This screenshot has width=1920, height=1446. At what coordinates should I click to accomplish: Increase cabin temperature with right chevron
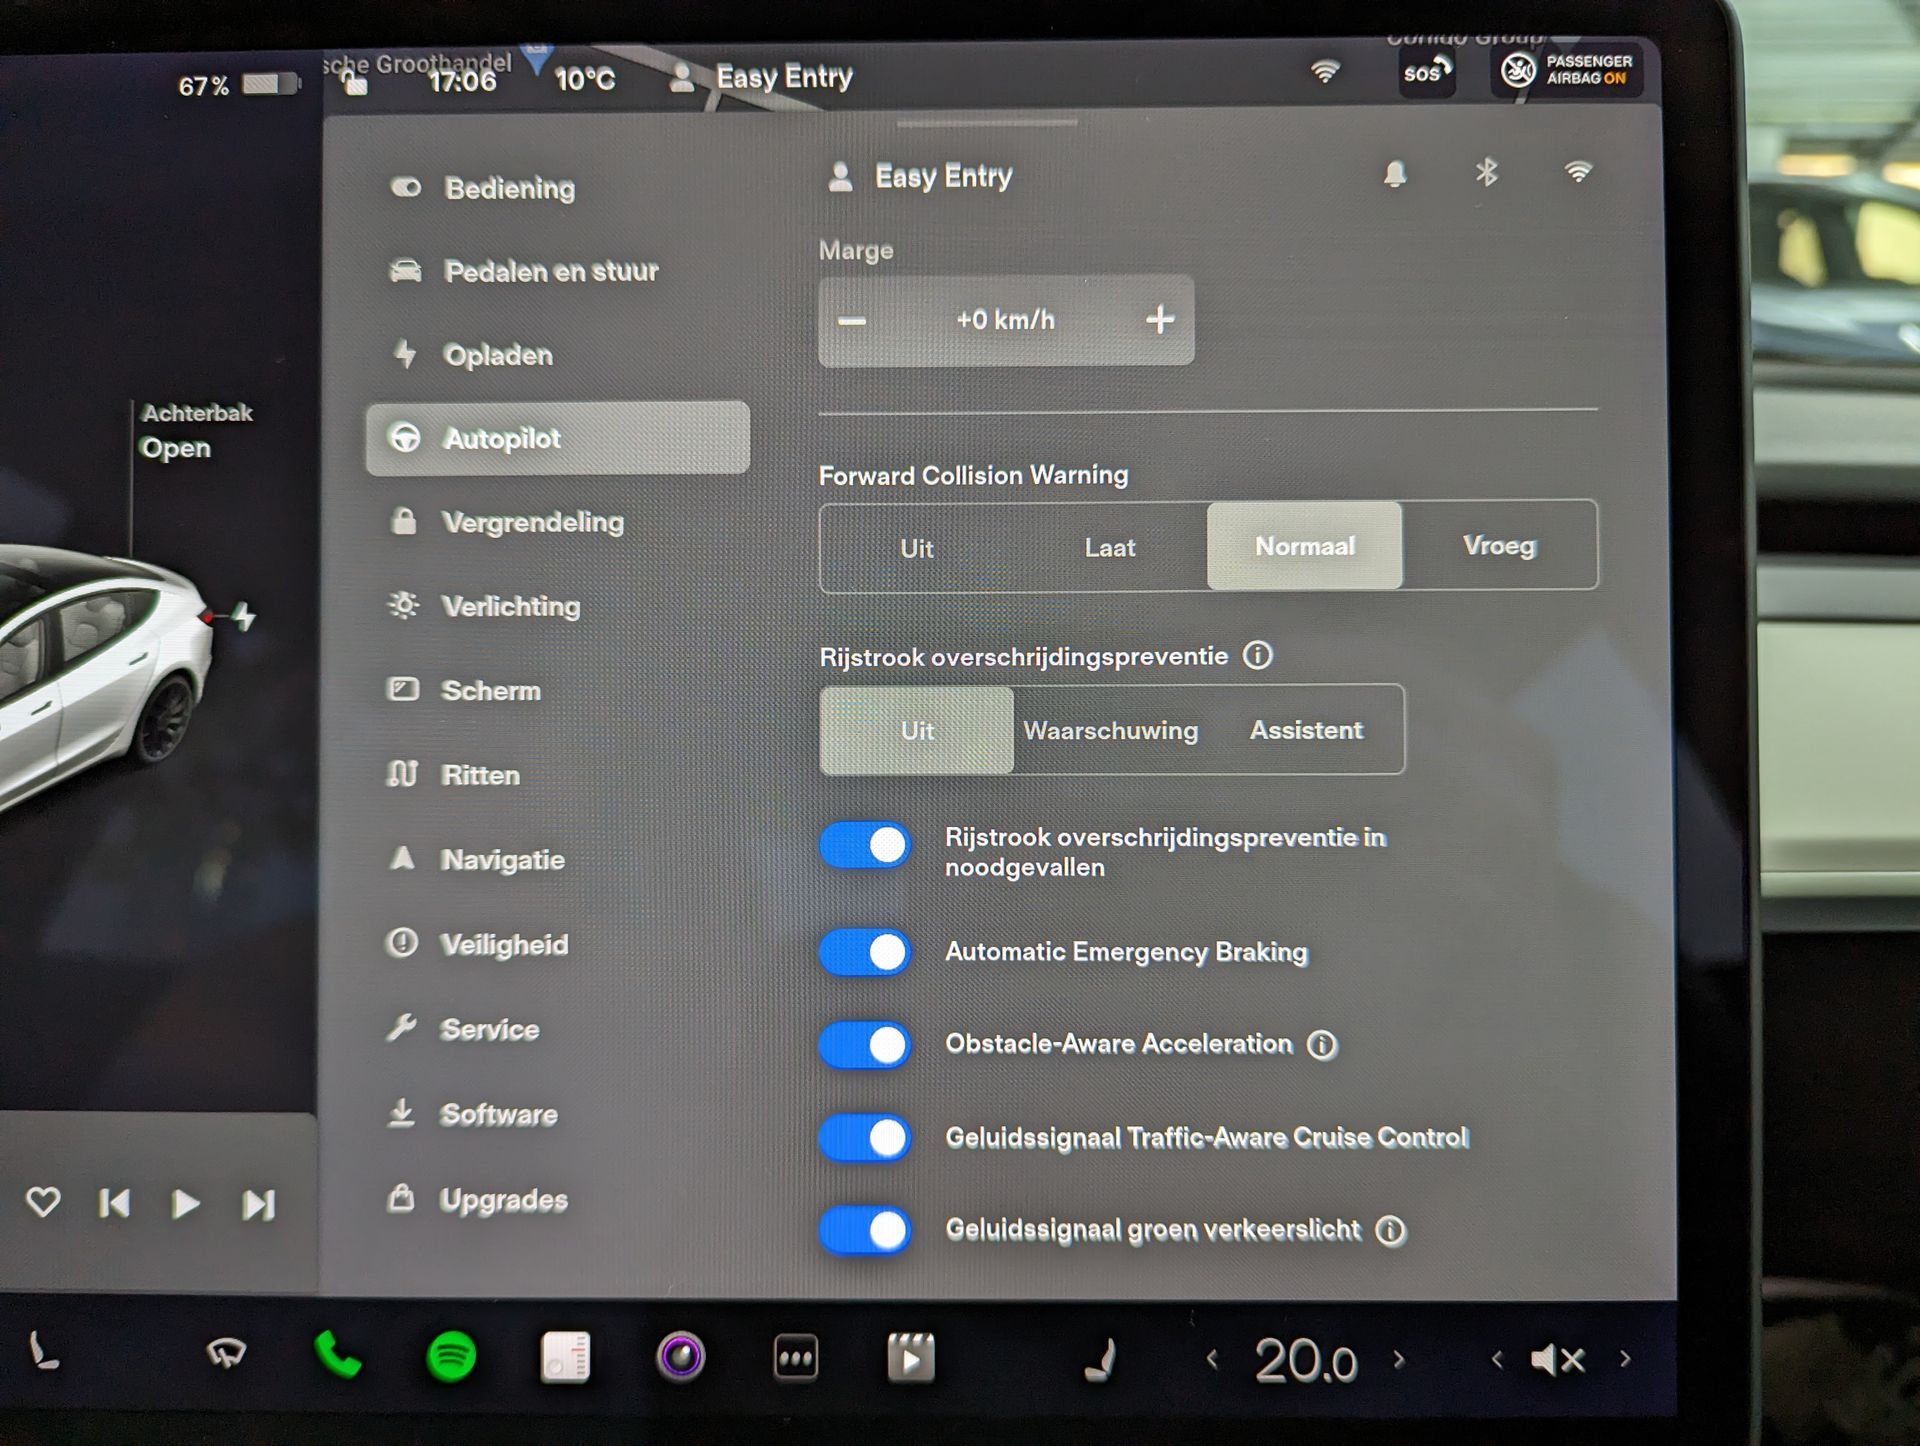pyautogui.click(x=1399, y=1359)
